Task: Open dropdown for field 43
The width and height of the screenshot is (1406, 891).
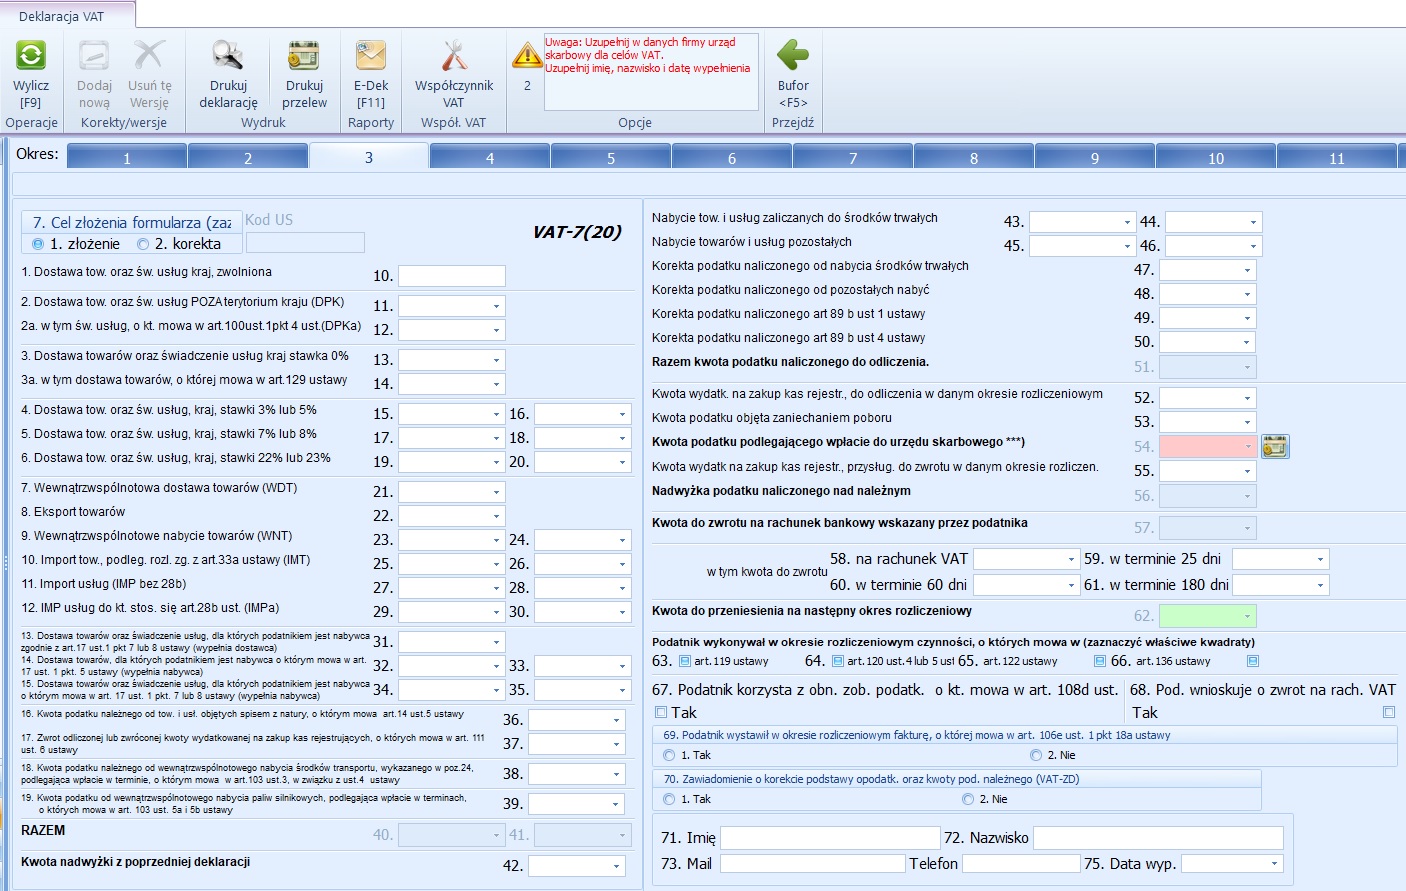Action: point(1127,222)
